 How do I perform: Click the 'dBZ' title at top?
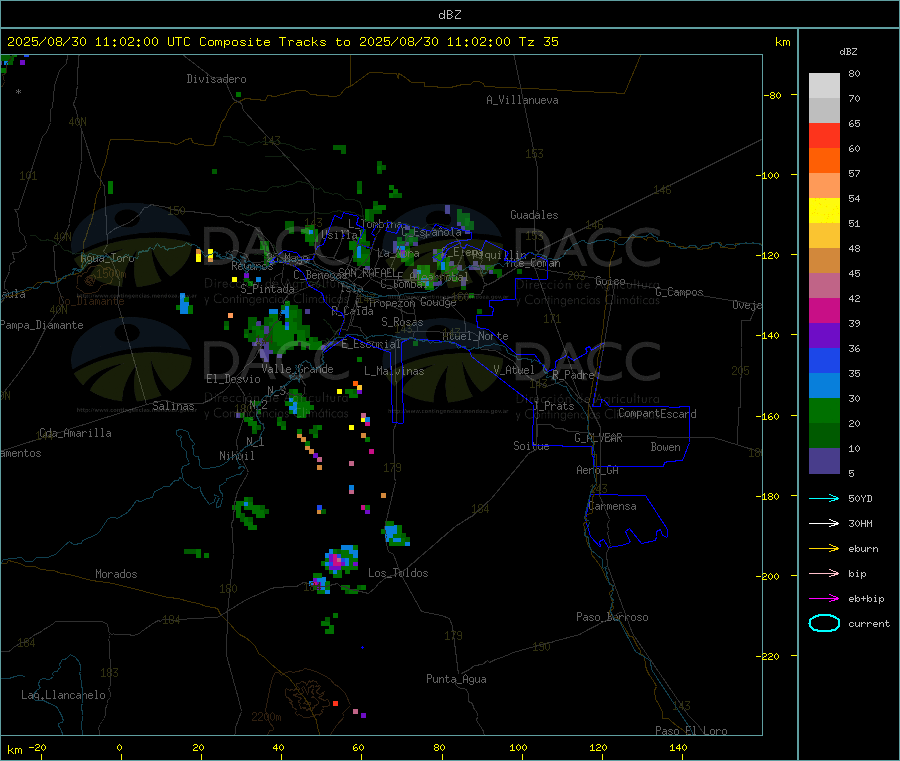(x=450, y=15)
